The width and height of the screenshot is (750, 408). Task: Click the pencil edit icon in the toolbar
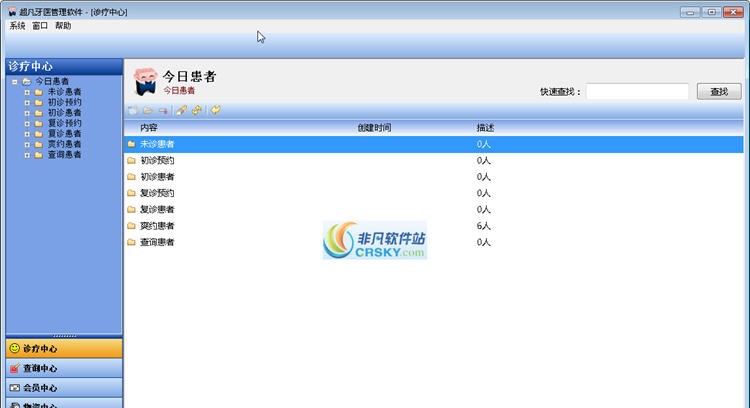point(181,110)
